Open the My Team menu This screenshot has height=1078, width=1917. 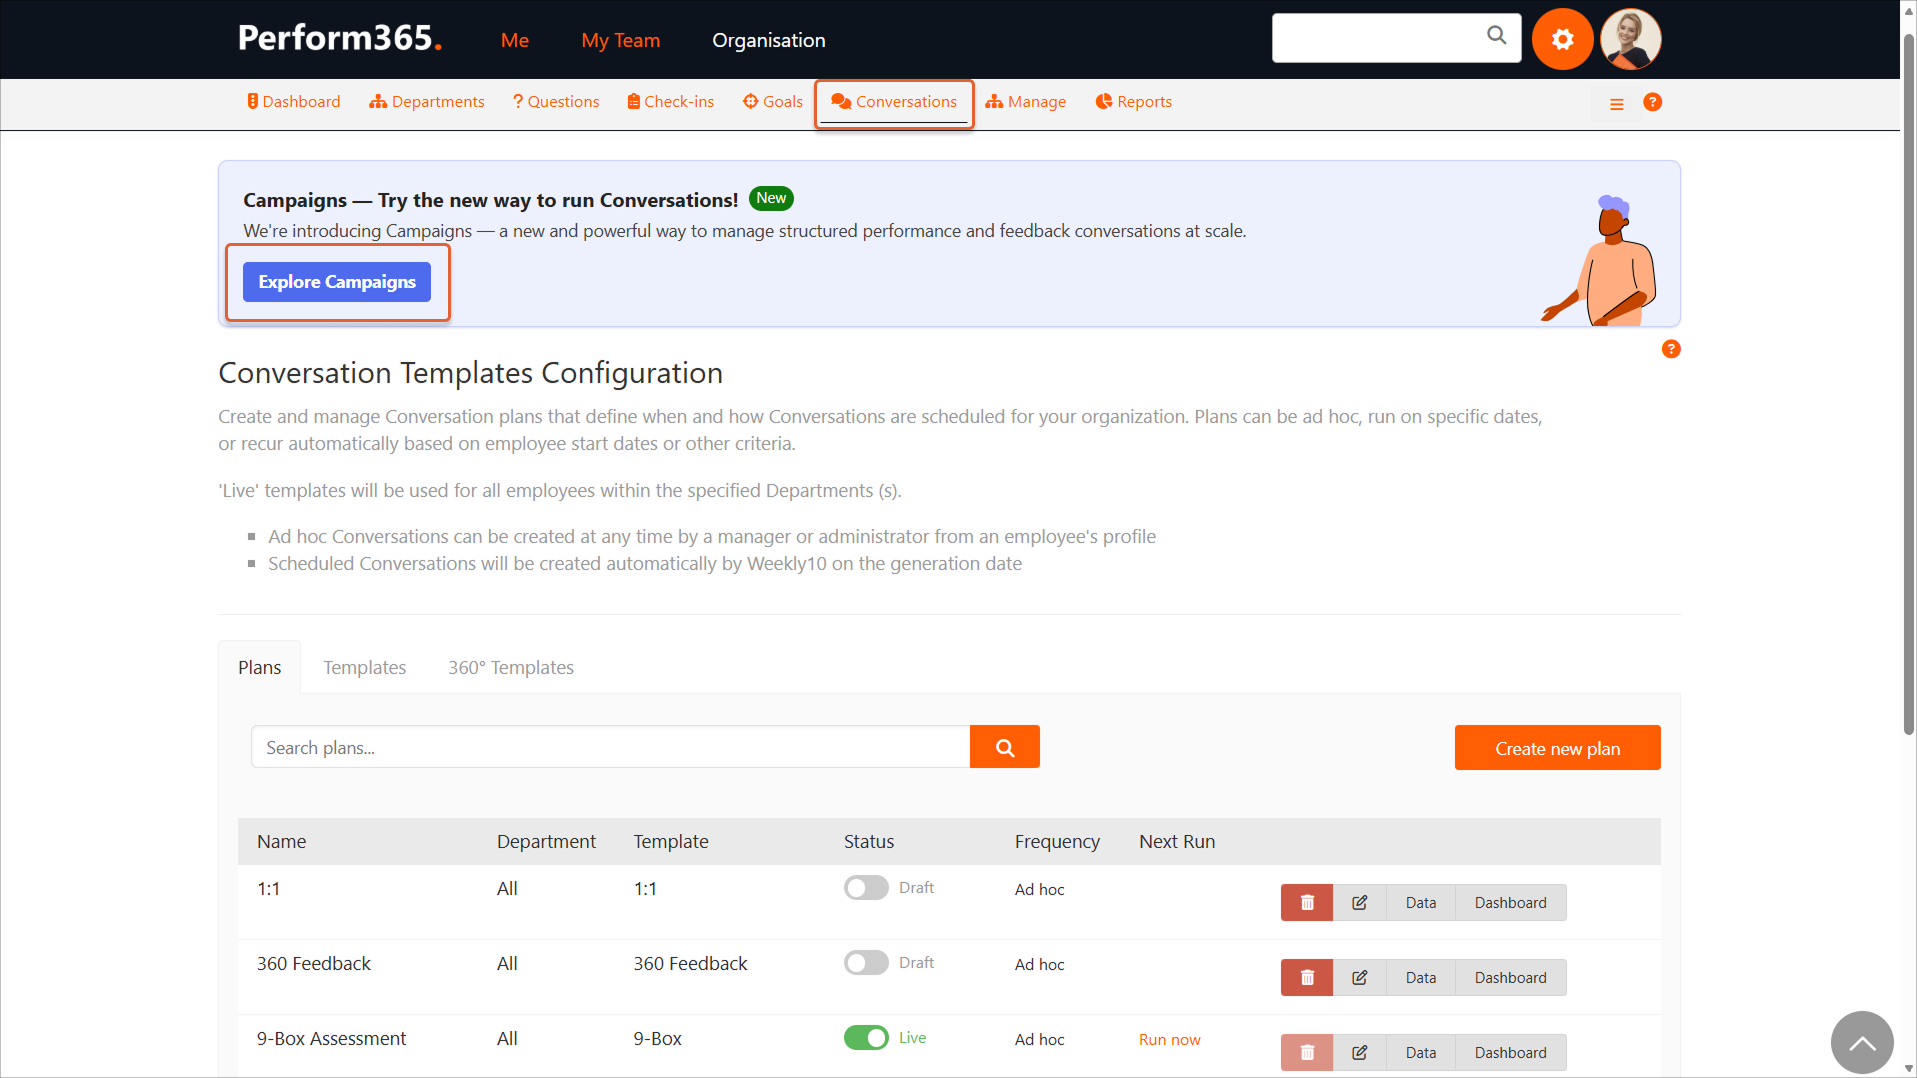(620, 40)
